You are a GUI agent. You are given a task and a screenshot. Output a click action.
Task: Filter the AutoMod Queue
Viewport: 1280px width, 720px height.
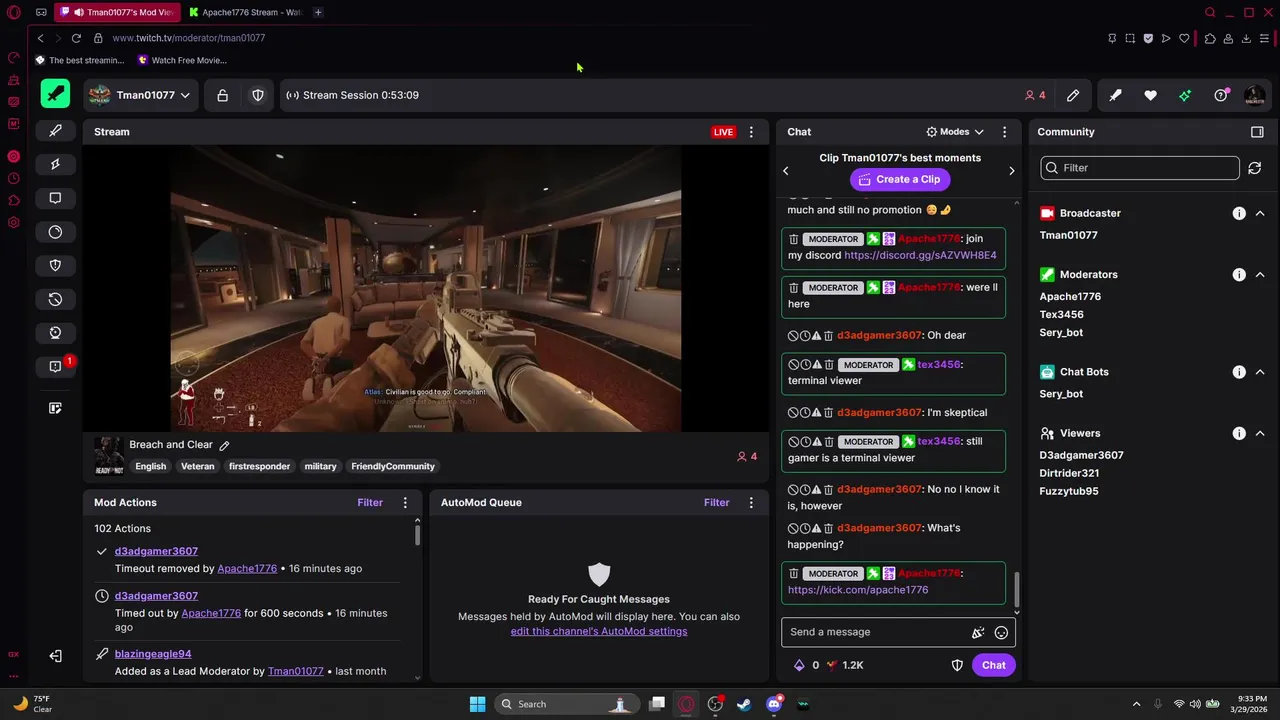pos(717,503)
